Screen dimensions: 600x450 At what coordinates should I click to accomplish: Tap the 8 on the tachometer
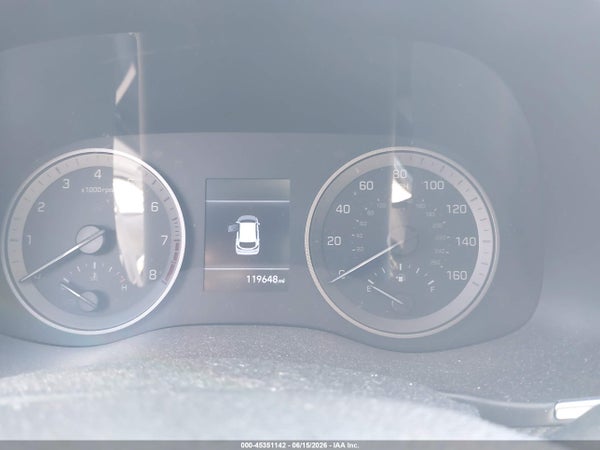153,274
